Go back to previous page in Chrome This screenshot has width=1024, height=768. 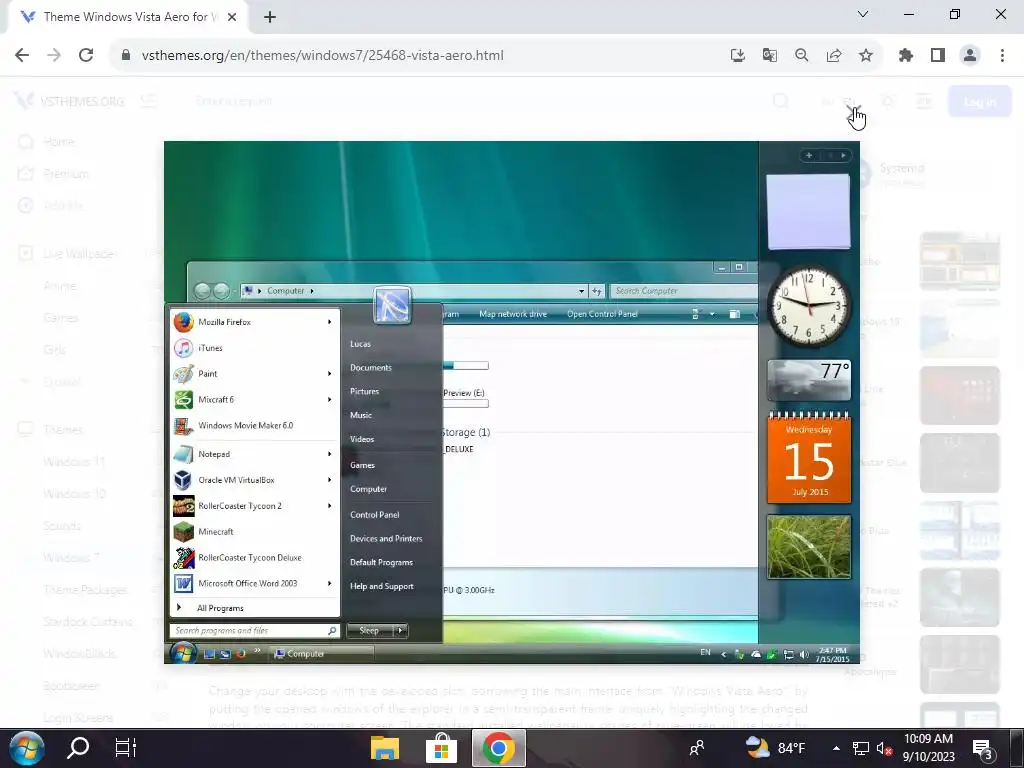click(22, 56)
